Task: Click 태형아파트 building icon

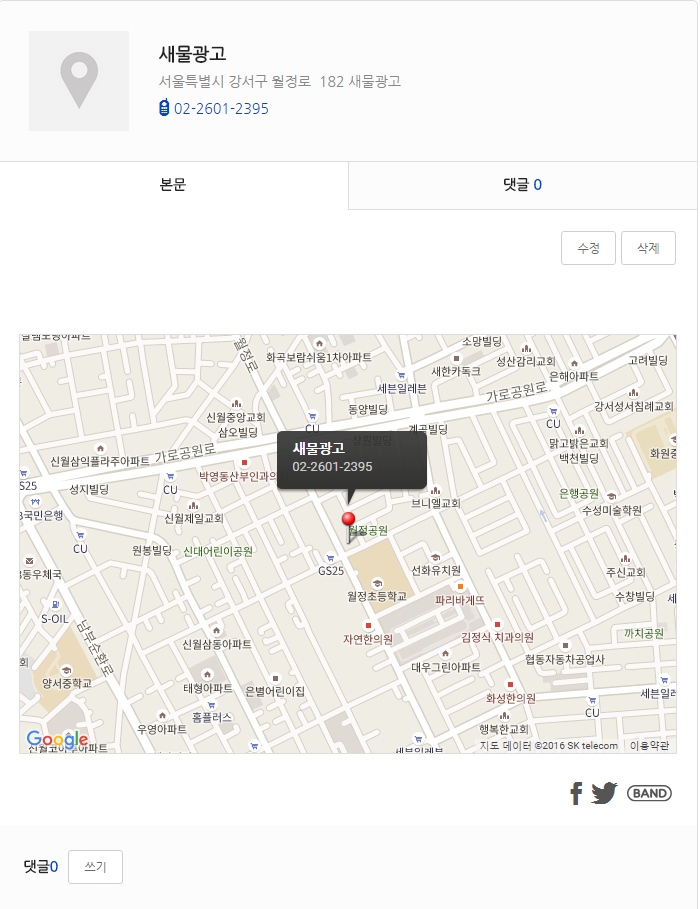Action: 207,674
